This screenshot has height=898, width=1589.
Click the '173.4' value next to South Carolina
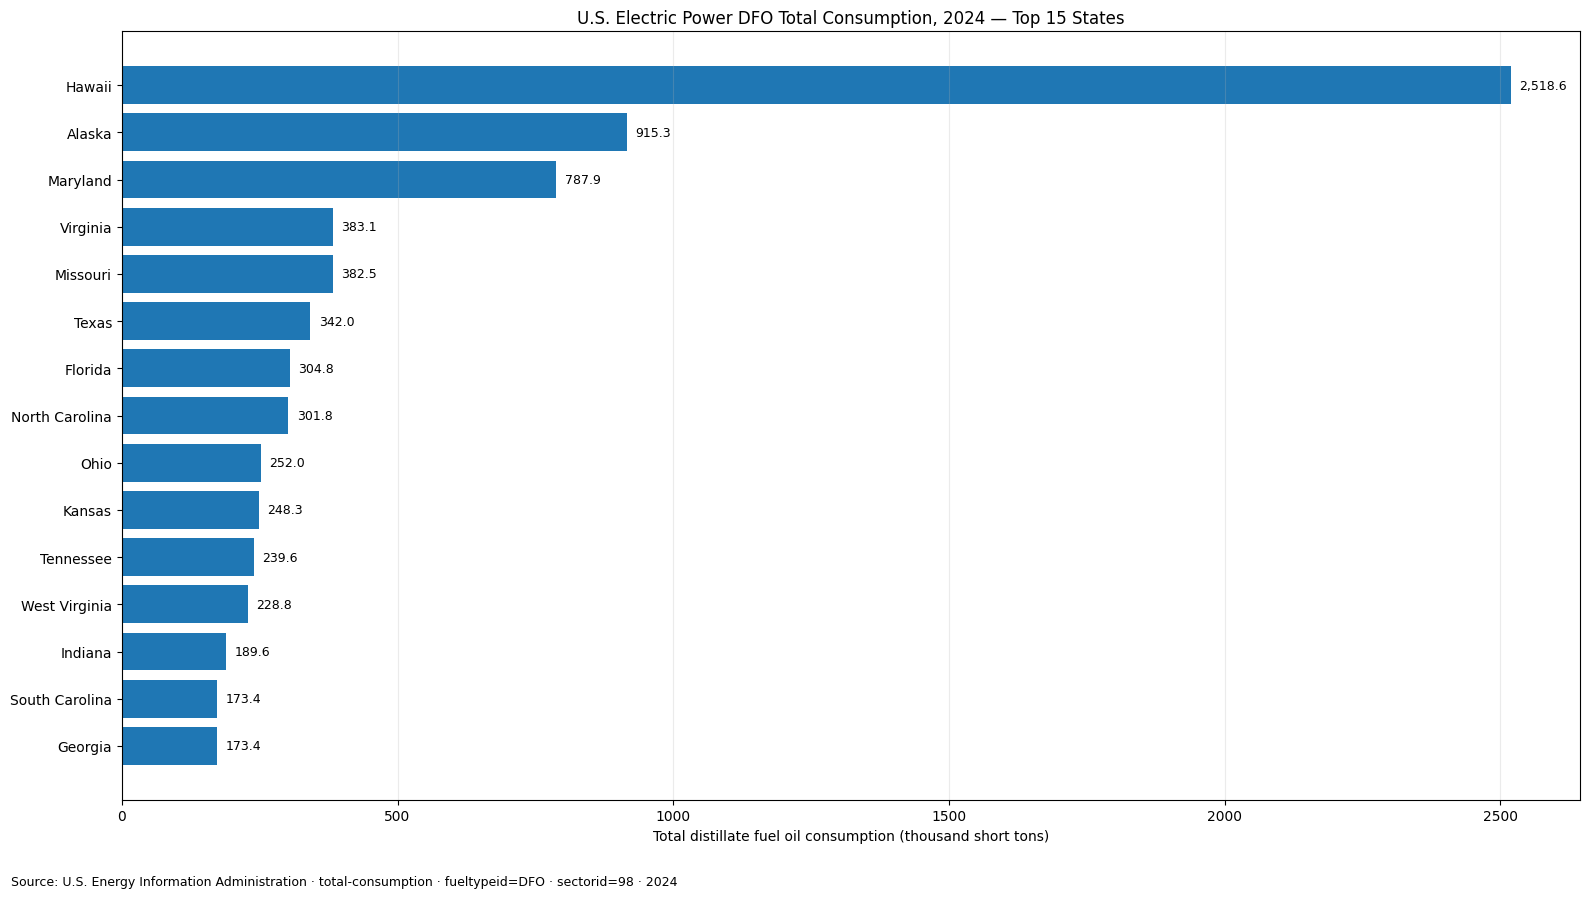coord(243,699)
